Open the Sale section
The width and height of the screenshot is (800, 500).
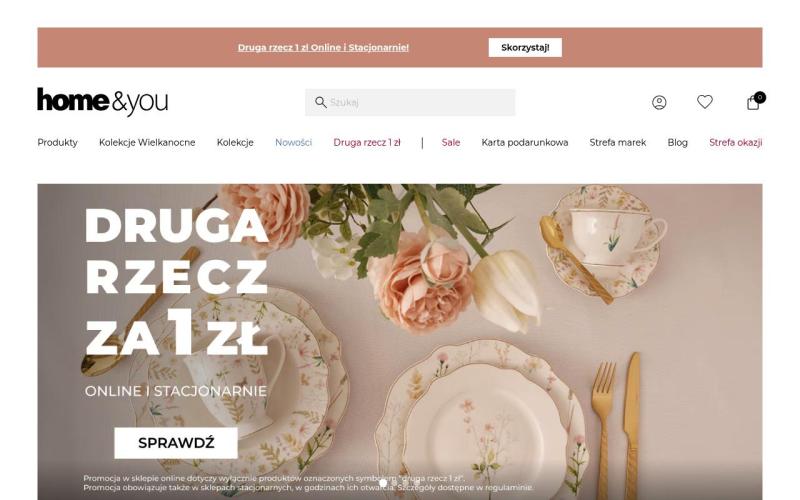pos(451,142)
